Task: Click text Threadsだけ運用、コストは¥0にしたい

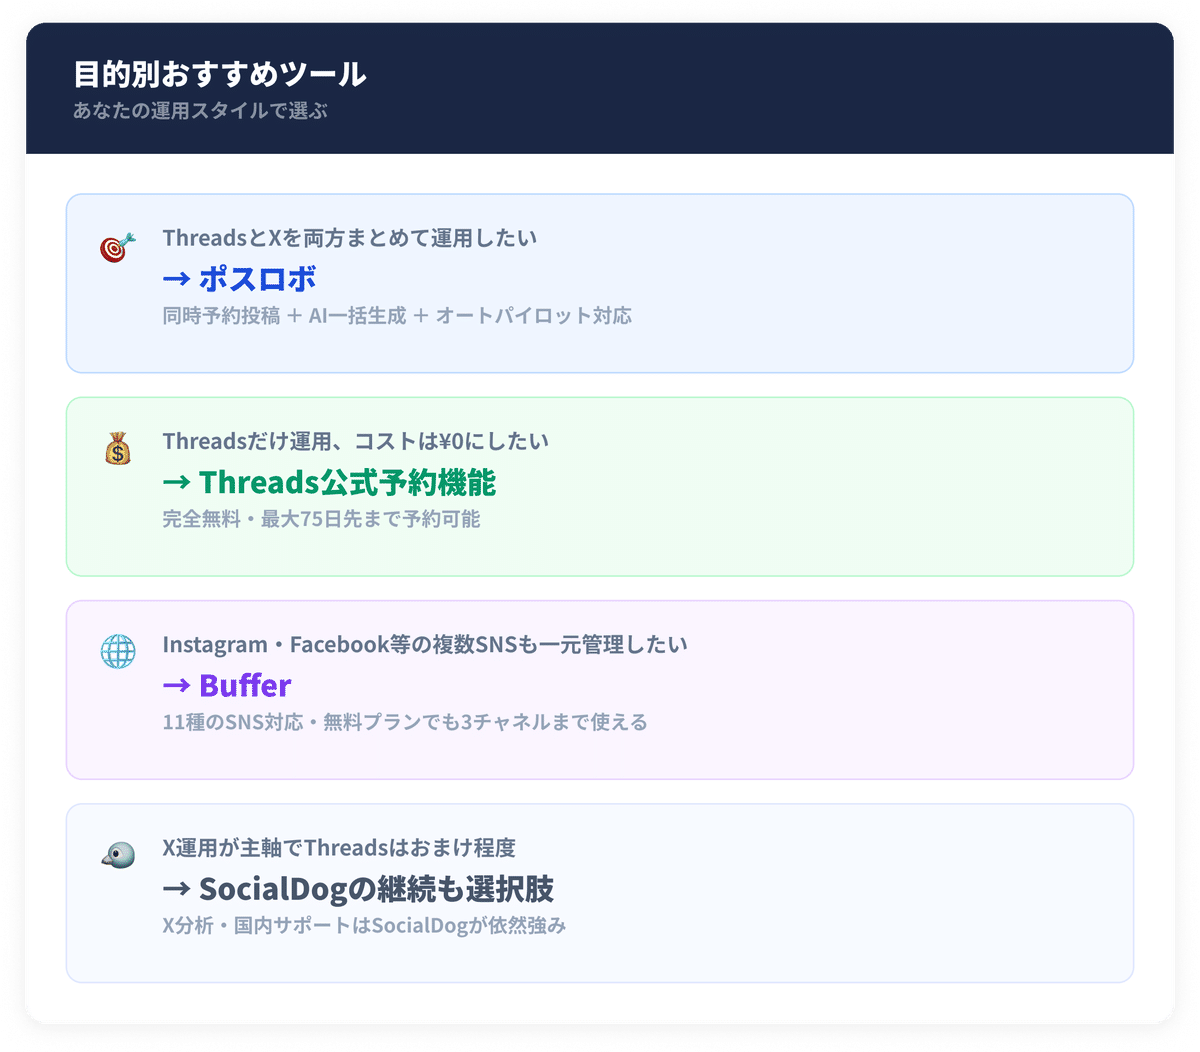Action: coord(356,441)
